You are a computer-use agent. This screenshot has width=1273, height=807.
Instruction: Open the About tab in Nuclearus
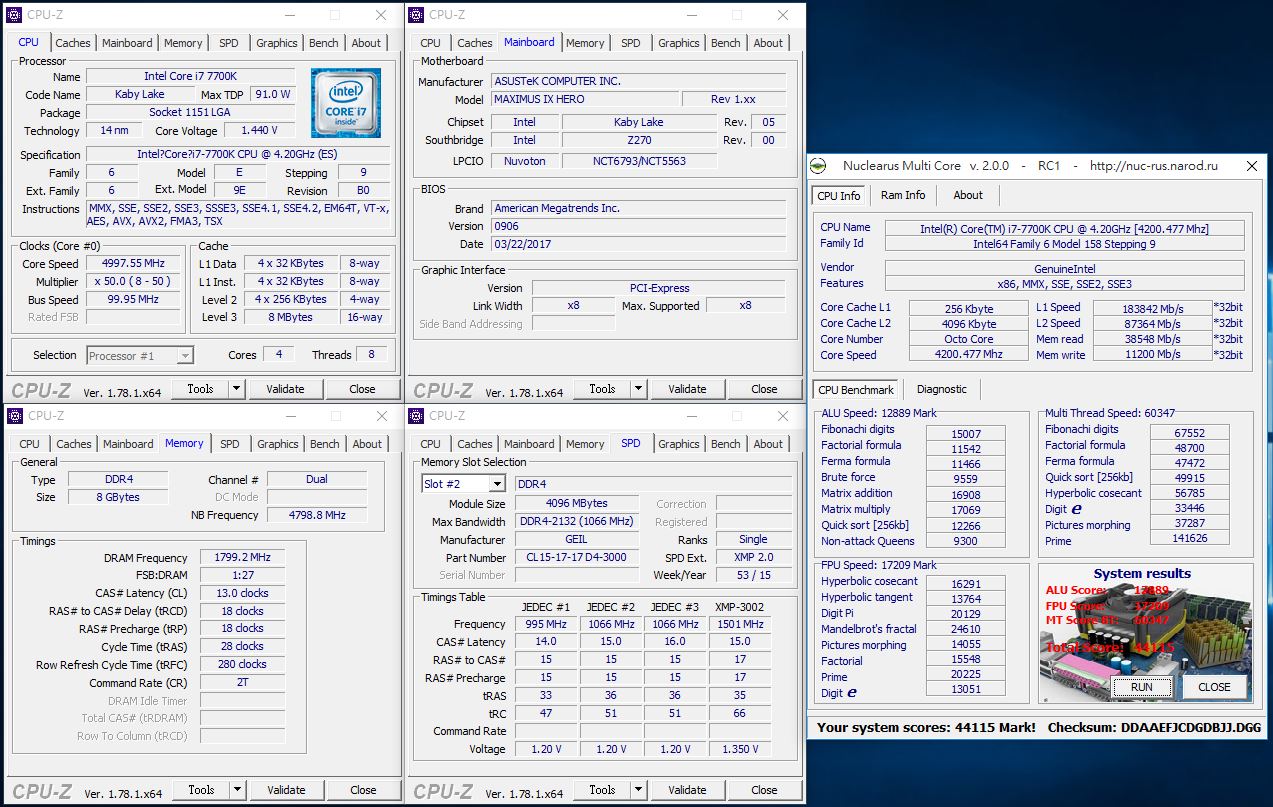[x=968, y=195]
